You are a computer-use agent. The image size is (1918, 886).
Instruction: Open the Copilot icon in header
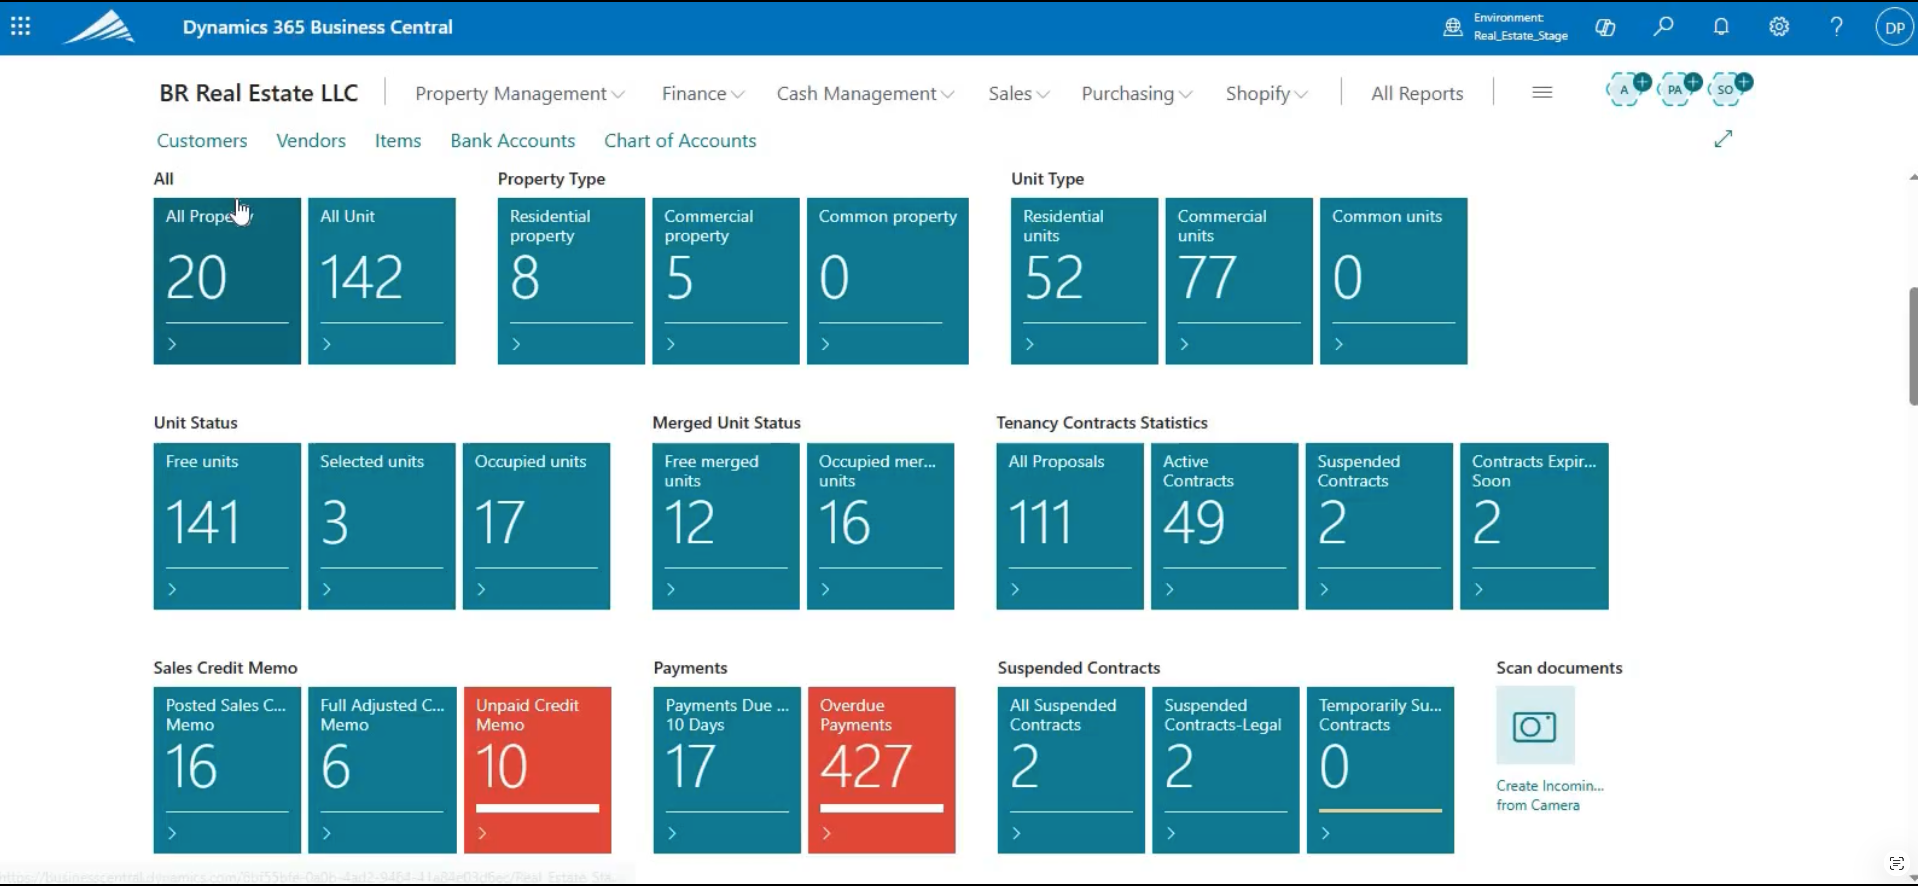coord(1605,27)
